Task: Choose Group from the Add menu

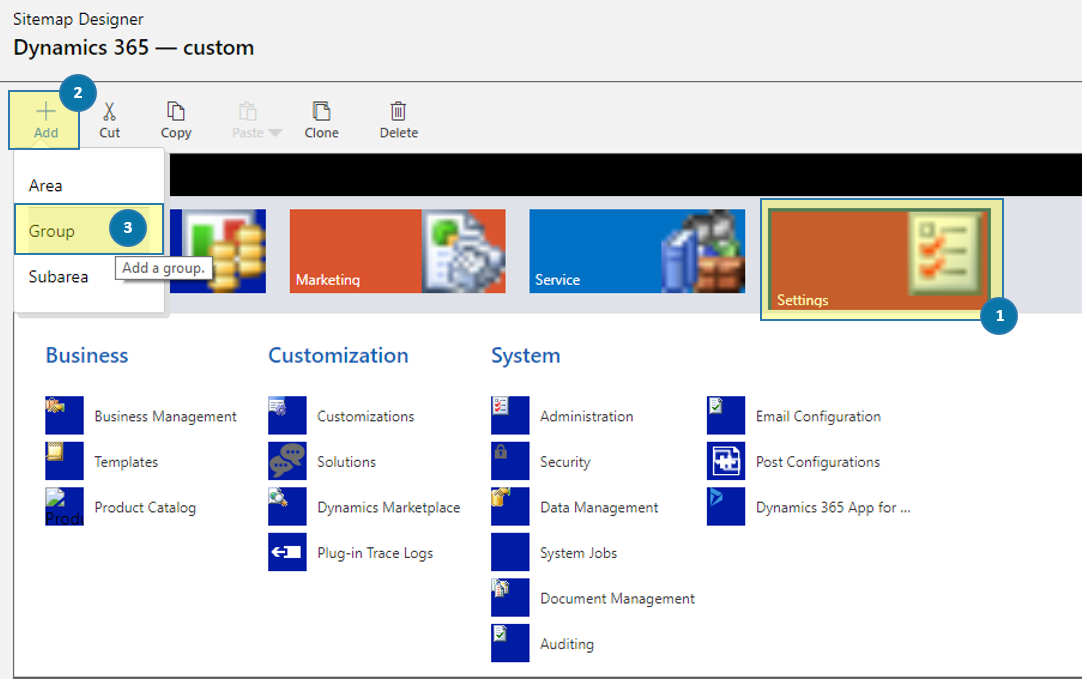Action: (x=89, y=230)
